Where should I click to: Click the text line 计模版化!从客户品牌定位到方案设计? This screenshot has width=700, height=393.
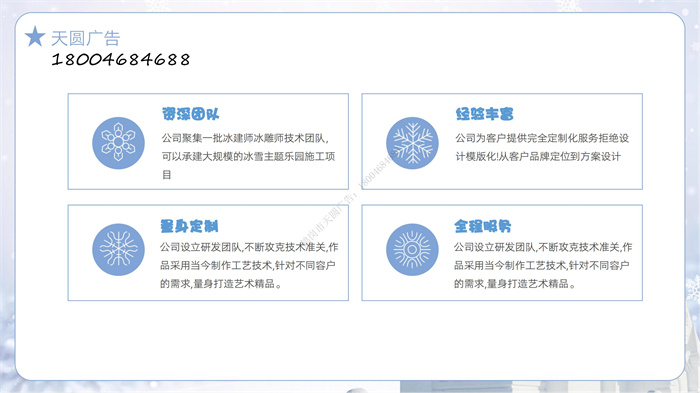pos(538,156)
